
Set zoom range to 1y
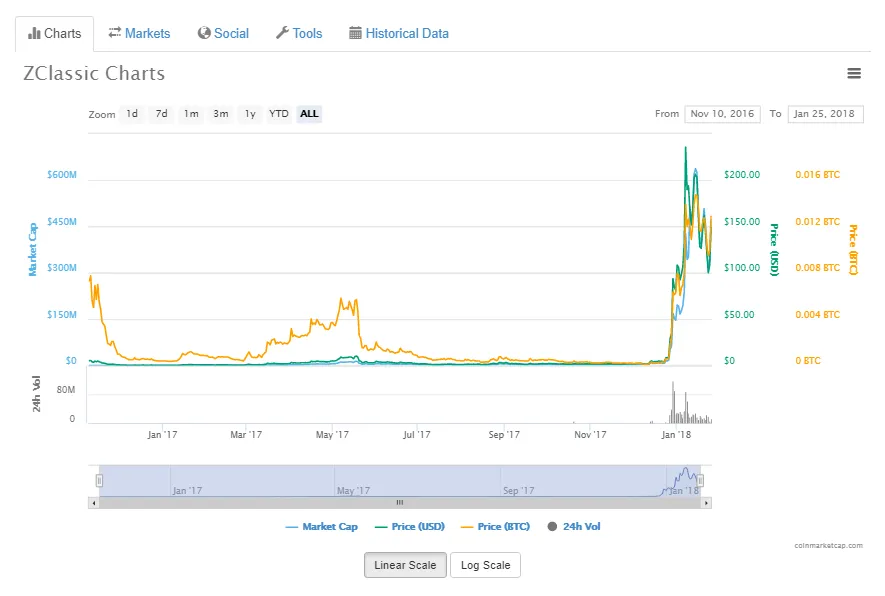pos(250,113)
